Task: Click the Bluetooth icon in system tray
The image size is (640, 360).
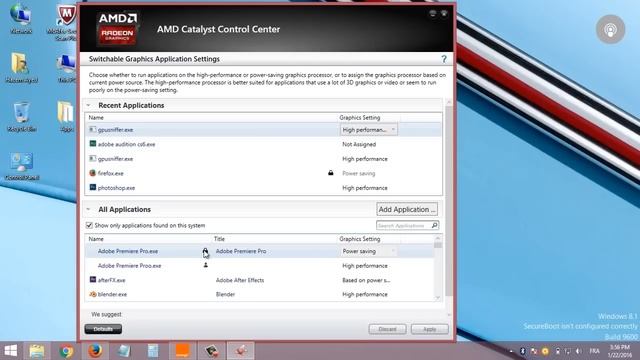Action: pyautogui.click(x=522, y=351)
